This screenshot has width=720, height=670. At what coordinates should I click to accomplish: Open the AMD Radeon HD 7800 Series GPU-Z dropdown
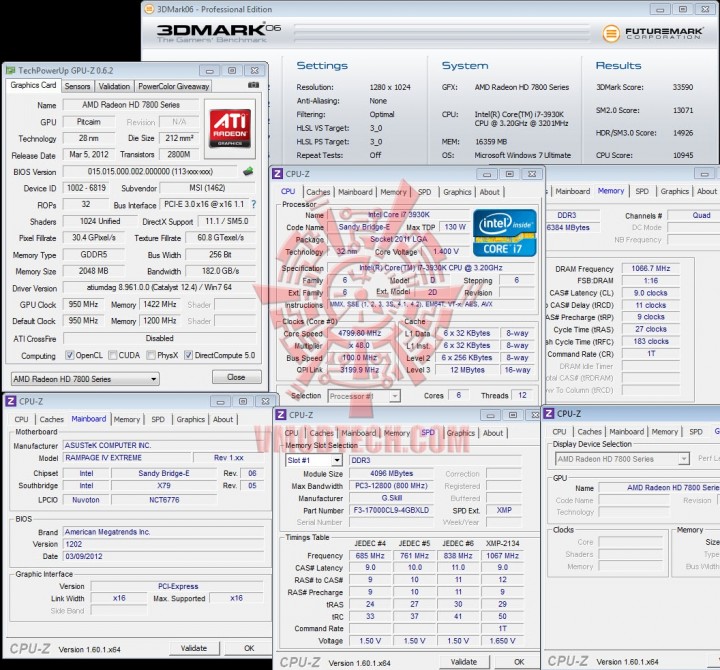(x=85, y=379)
